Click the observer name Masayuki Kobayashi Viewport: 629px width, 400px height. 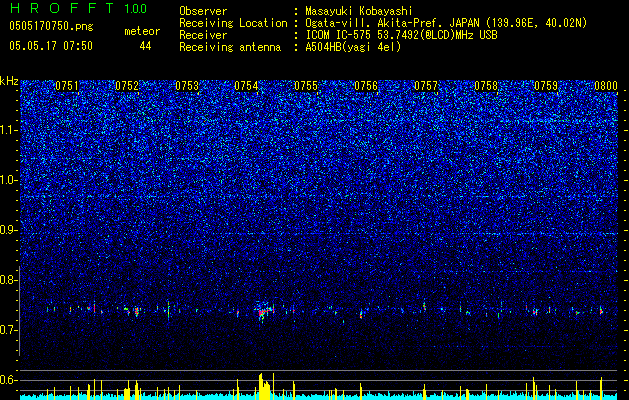pos(359,11)
